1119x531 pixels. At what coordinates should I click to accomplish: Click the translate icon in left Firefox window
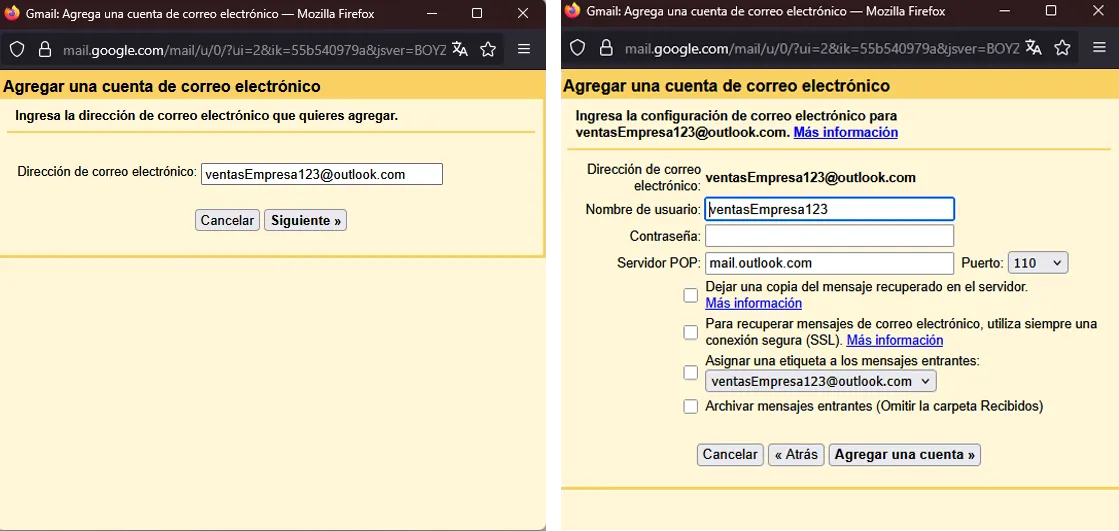(460, 49)
